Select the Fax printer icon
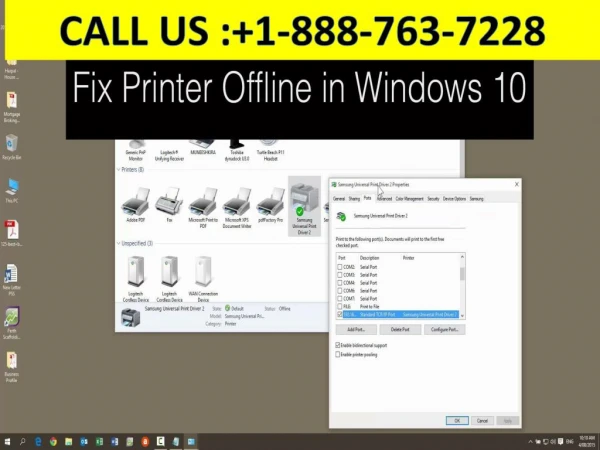Image resolution: width=600 pixels, height=450 pixels. [169, 204]
